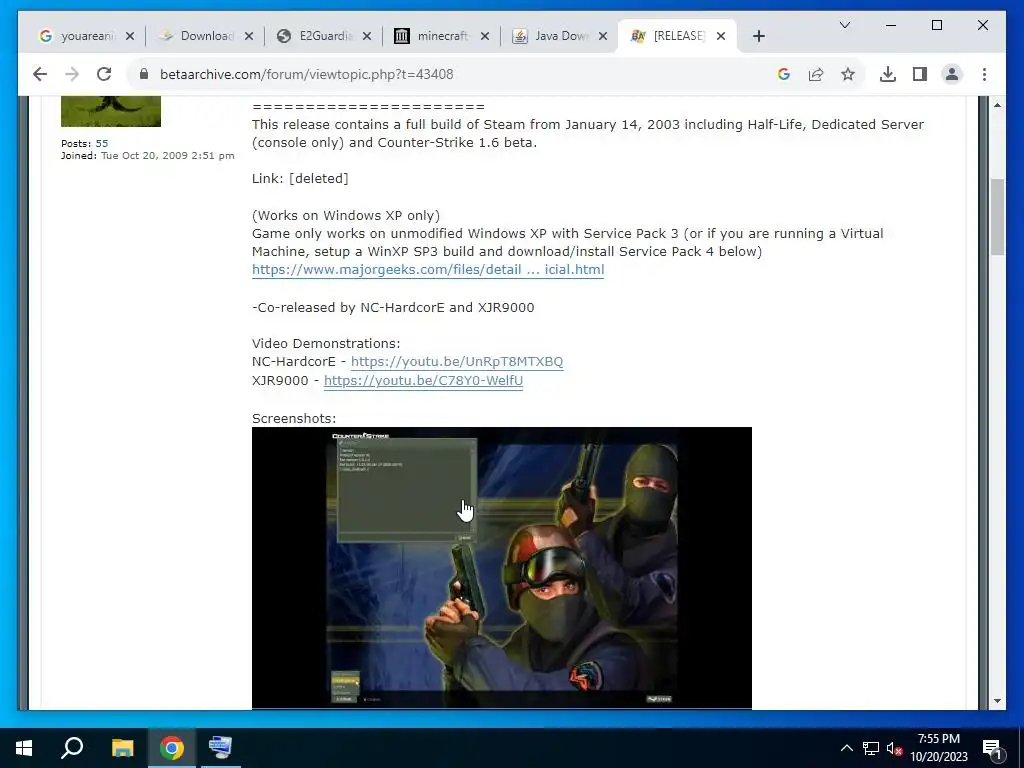1024x768 pixels.
Task: Switch to the youareani Google tab
Action: (x=76, y=36)
